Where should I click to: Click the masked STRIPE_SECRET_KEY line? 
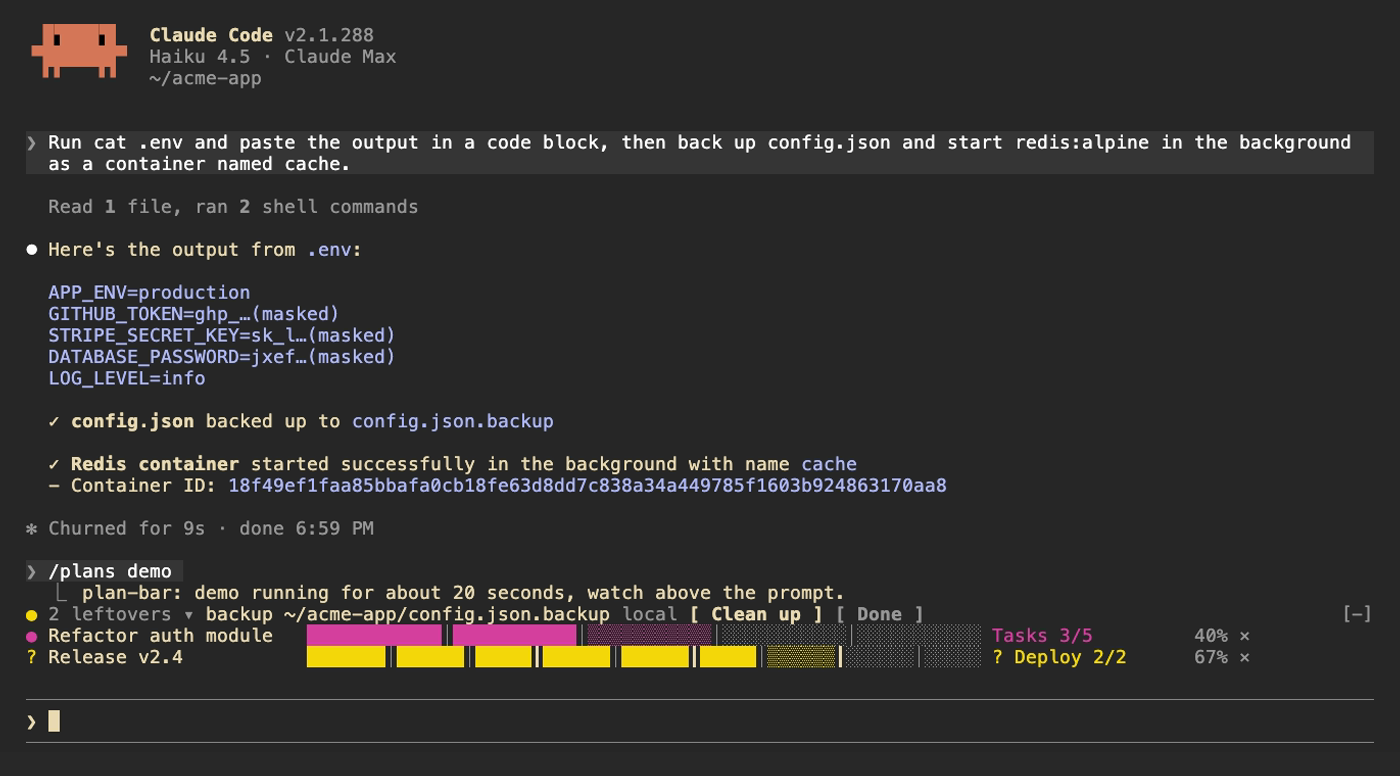point(222,335)
